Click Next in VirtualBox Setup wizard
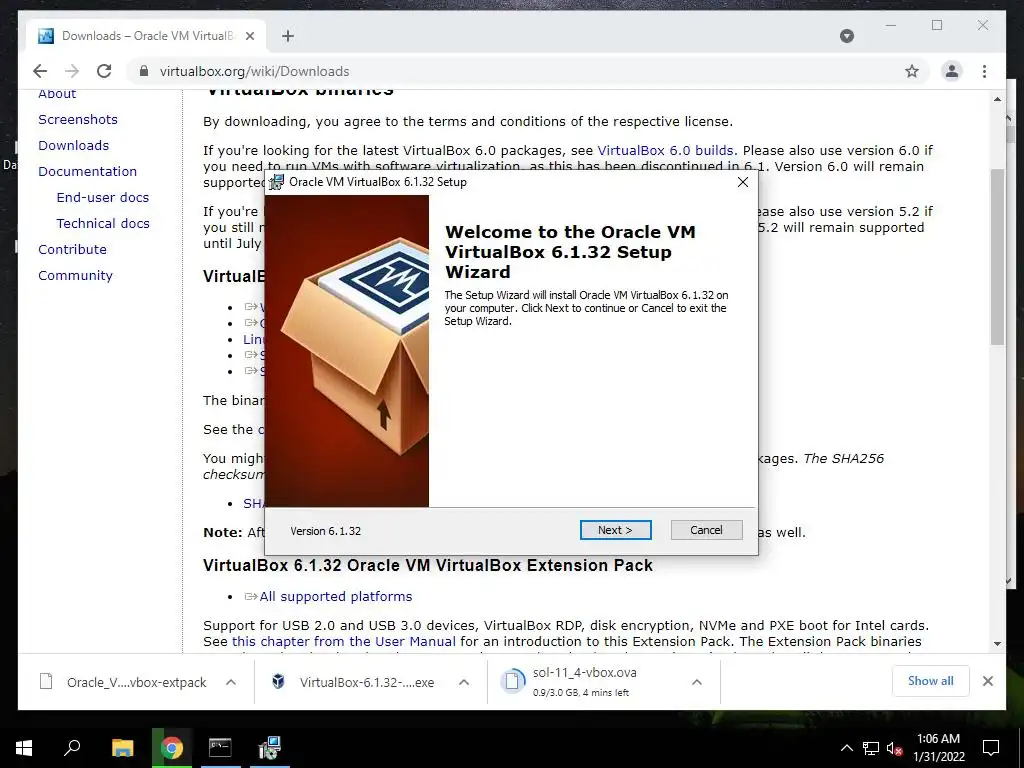The image size is (1024, 768). [x=615, y=530]
